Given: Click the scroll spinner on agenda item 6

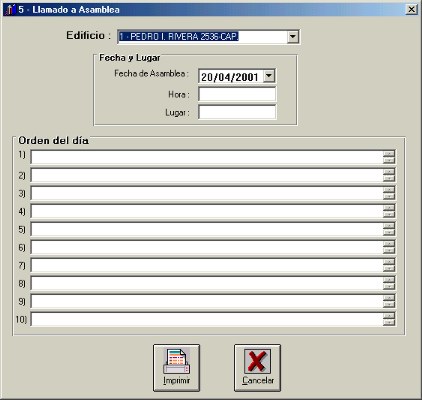Looking at the screenshot, I should pos(389,247).
